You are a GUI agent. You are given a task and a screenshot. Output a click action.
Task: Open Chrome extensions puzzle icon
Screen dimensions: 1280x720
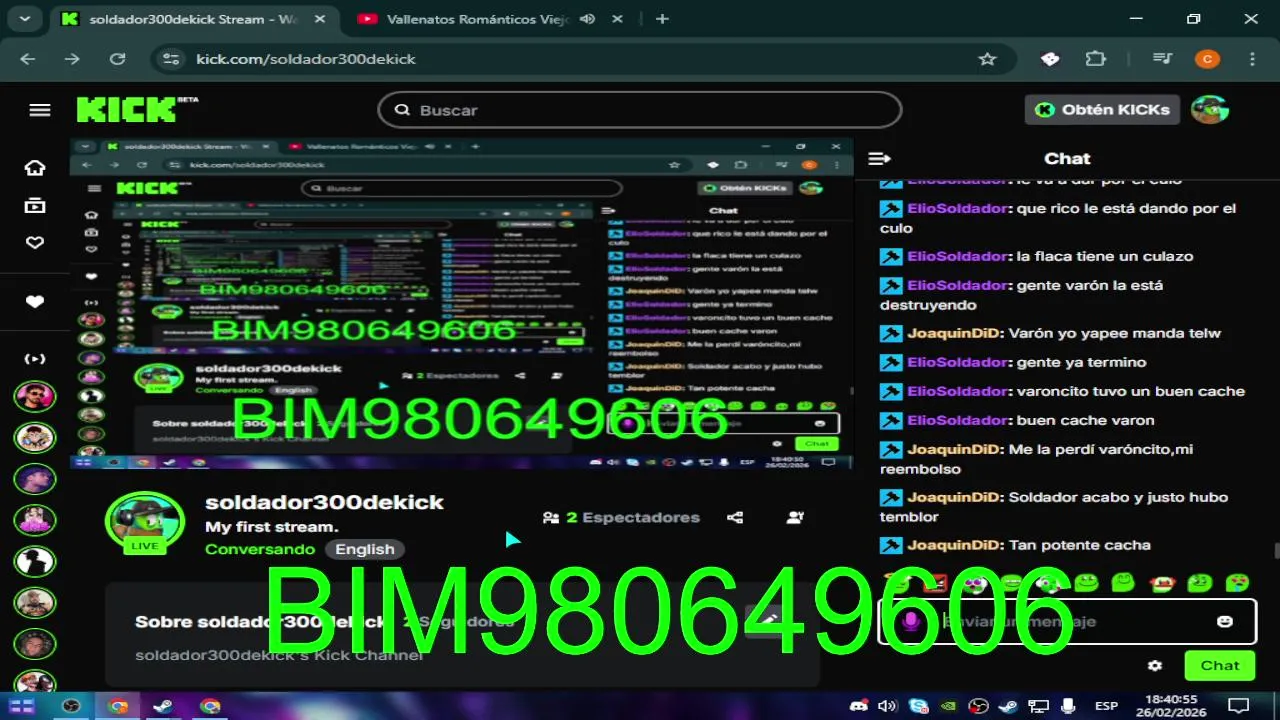click(1096, 59)
